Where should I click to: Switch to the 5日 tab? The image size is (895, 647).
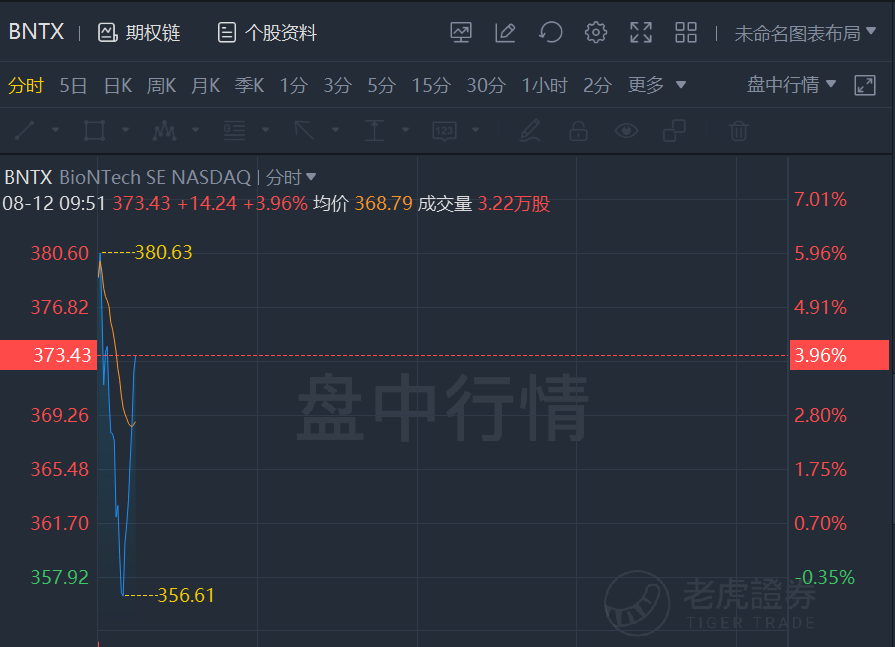73,86
